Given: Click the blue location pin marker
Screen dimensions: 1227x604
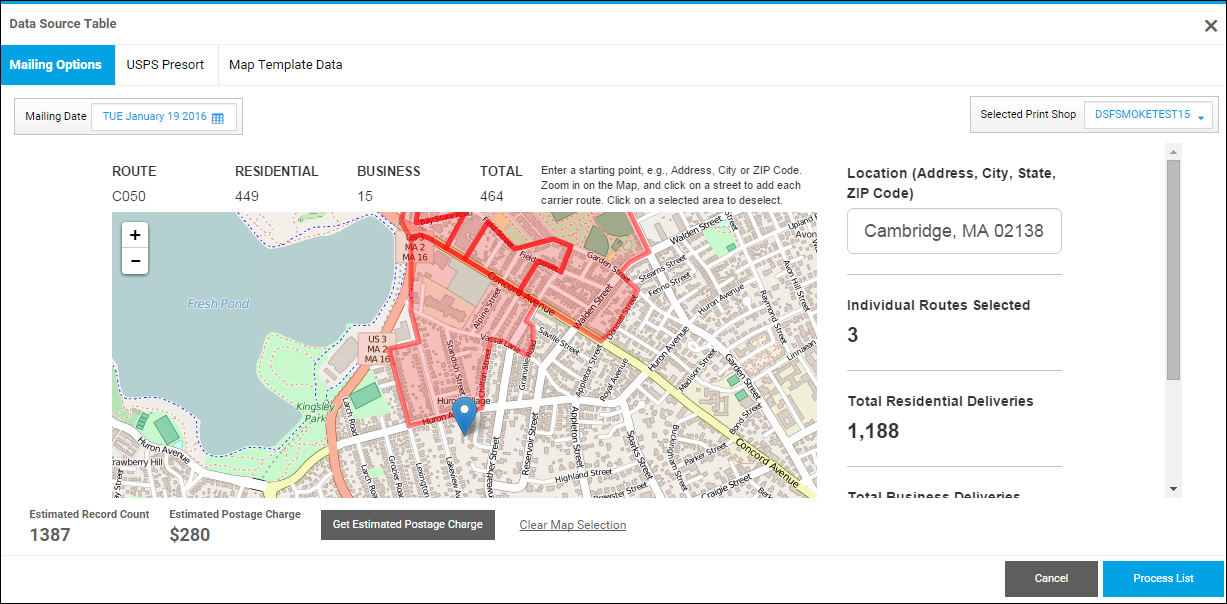Looking at the screenshot, I should pyautogui.click(x=465, y=414).
